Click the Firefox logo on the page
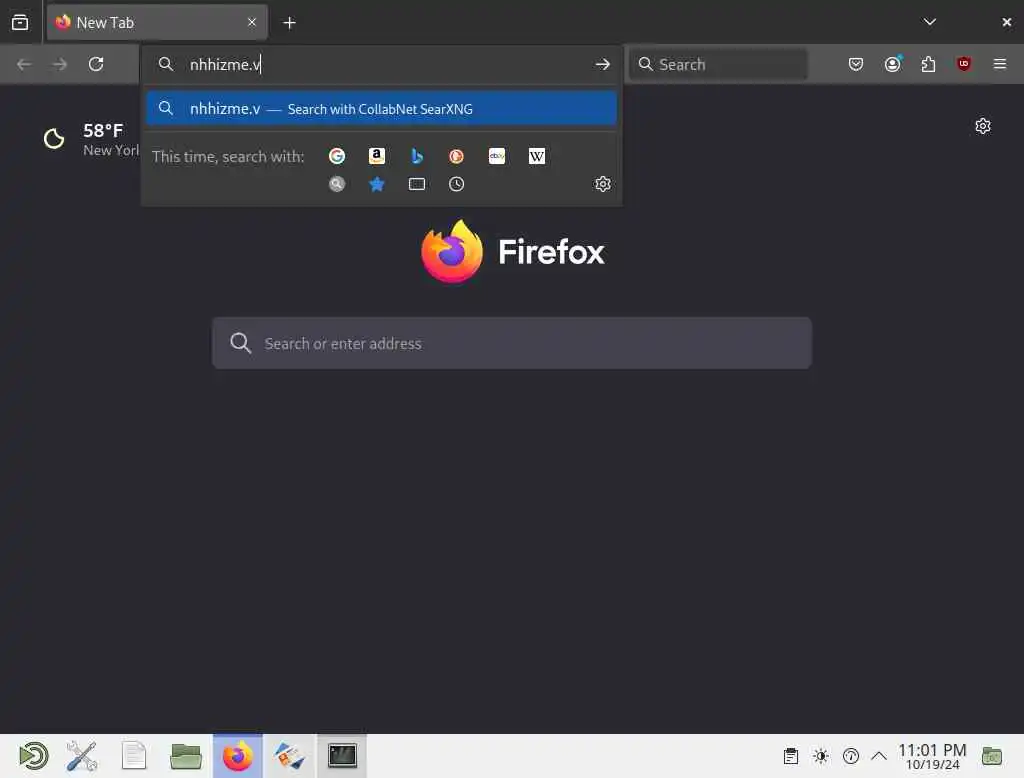The width and height of the screenshot is (1024, 778). pos(513,251)
